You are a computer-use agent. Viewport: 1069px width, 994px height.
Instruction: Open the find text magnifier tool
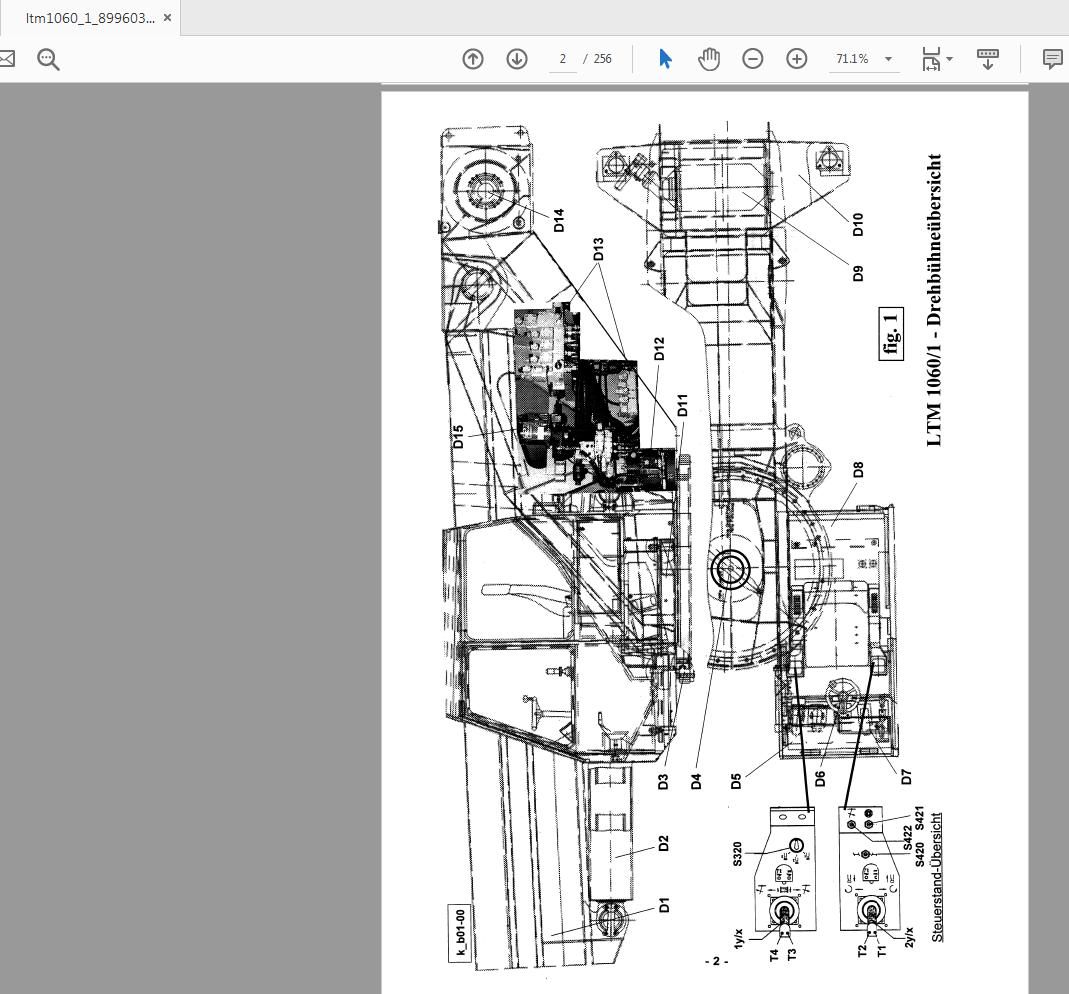48,59
